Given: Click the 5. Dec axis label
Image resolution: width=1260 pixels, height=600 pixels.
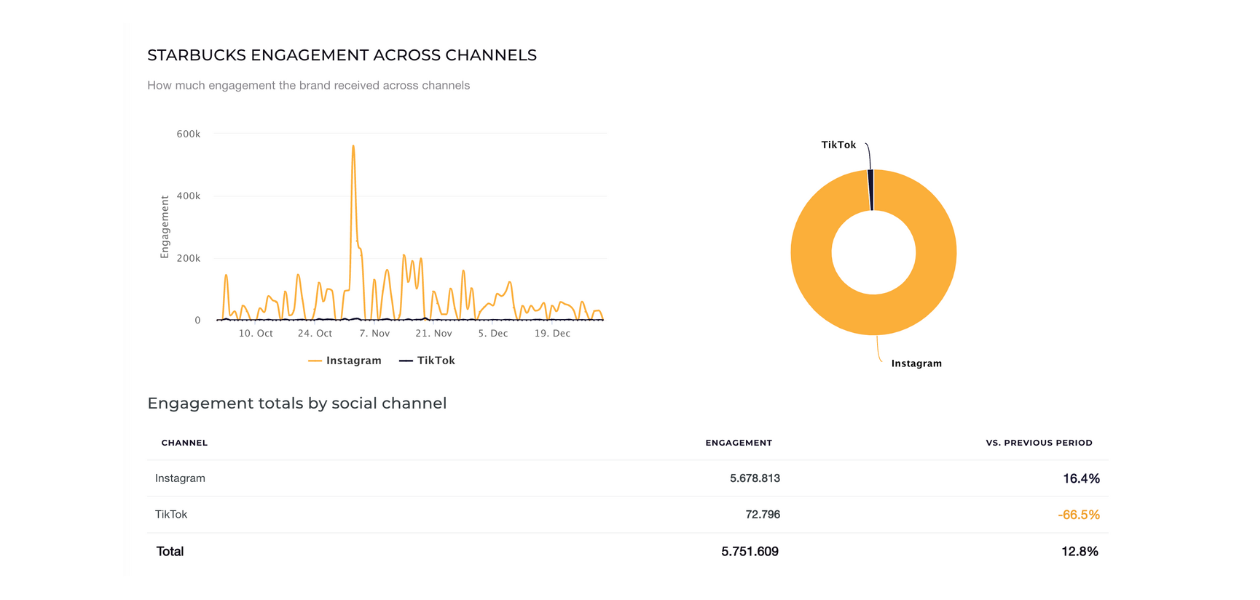Looking at the screenshot, I should [493, 333].
